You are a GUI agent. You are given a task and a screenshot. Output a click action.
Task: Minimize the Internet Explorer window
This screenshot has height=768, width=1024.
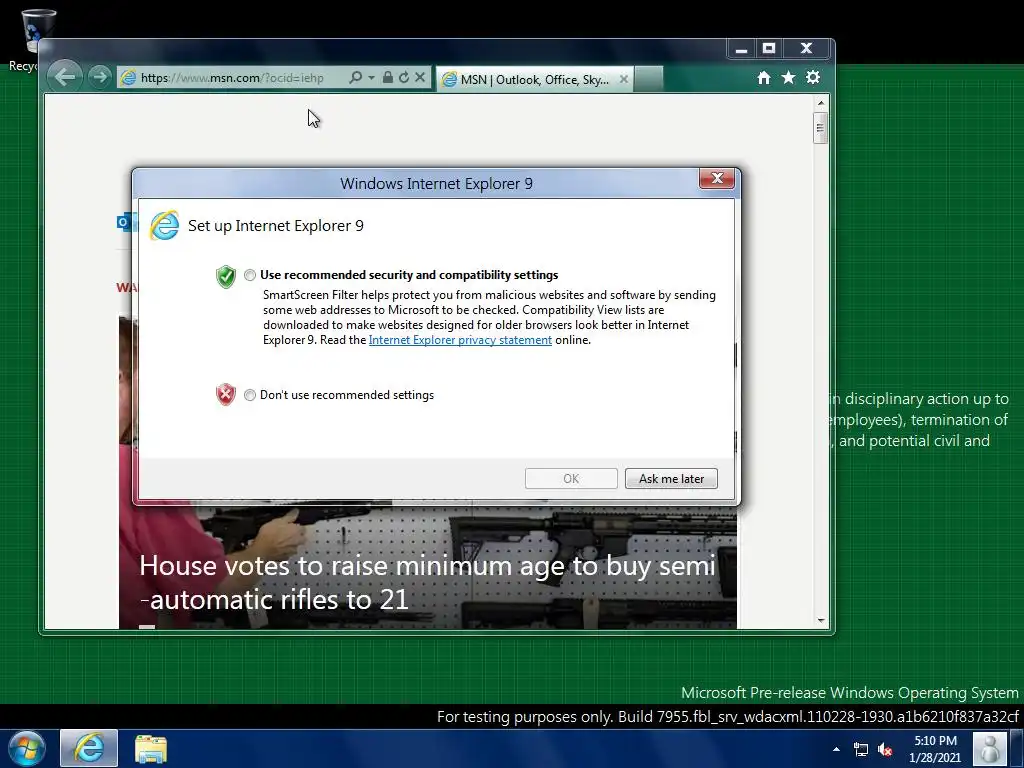point(741,49)
